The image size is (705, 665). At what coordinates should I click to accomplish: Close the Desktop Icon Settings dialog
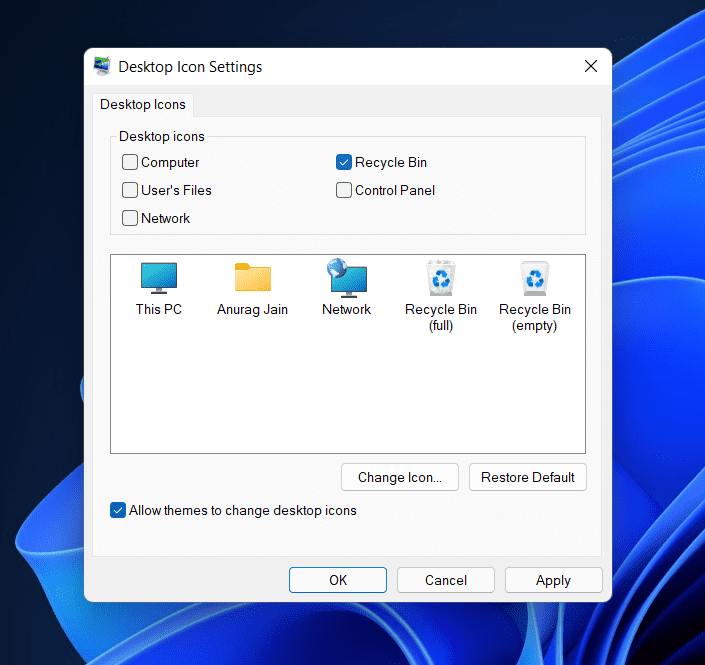point(591,66)
